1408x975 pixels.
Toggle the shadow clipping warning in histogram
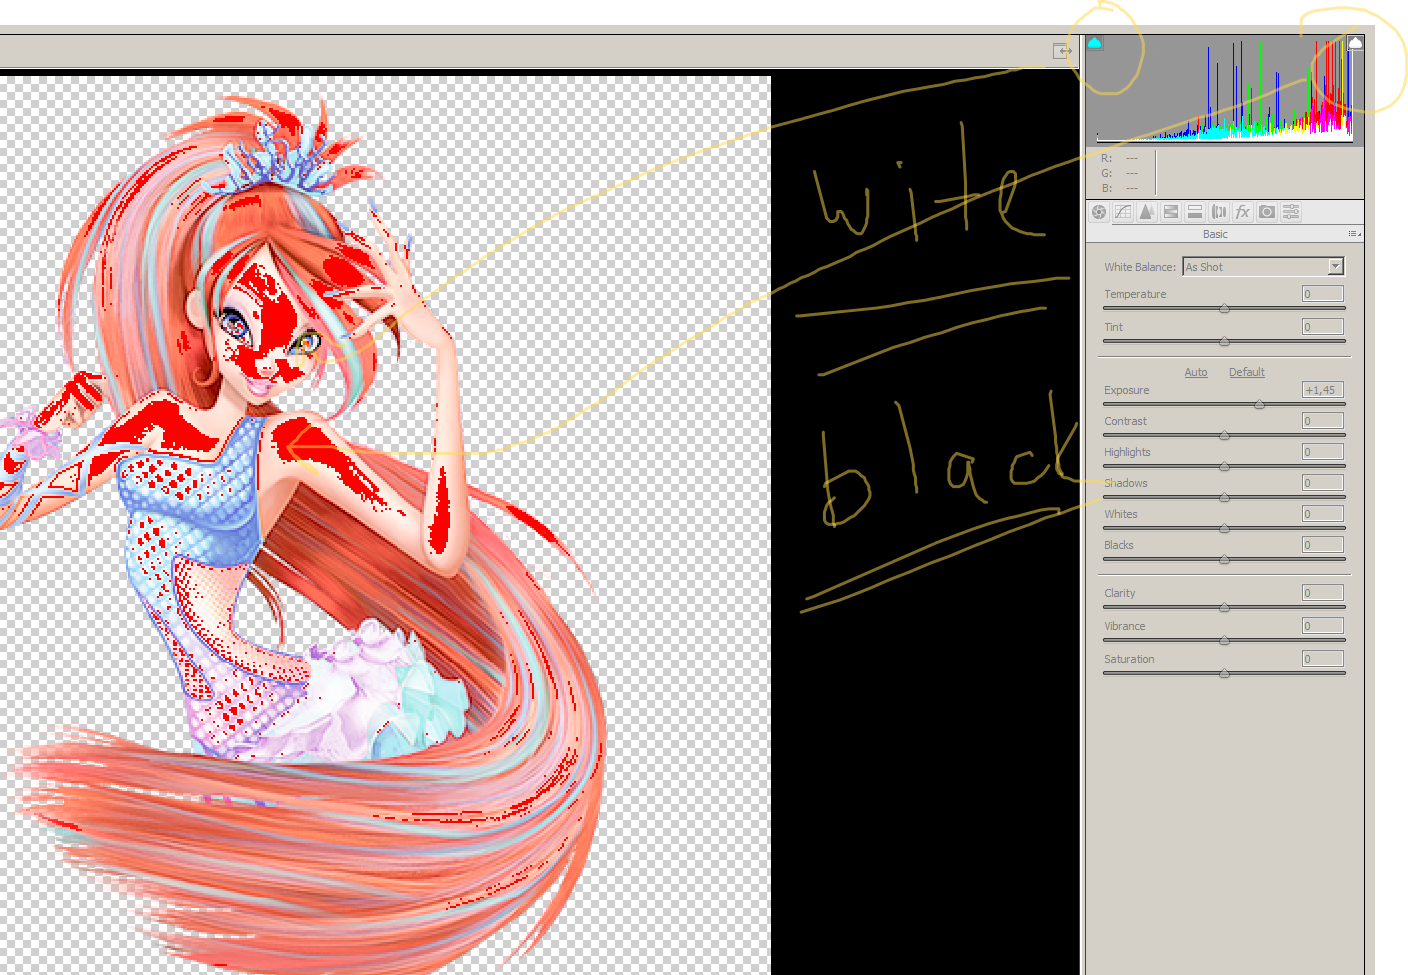1095,43
